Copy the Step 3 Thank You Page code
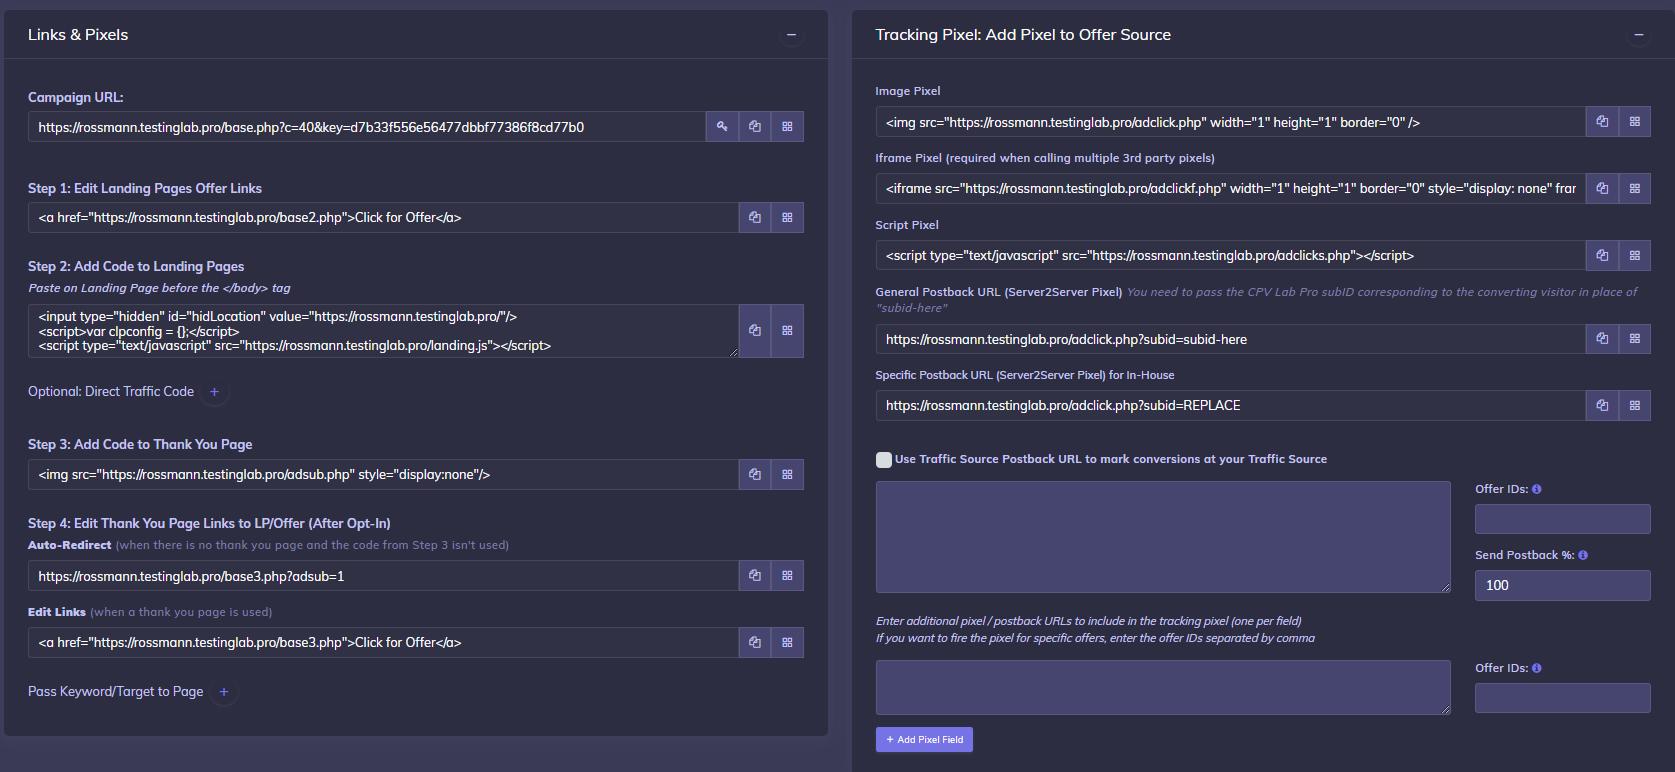This screenshot has height=772, width=1675. (755, 475)
